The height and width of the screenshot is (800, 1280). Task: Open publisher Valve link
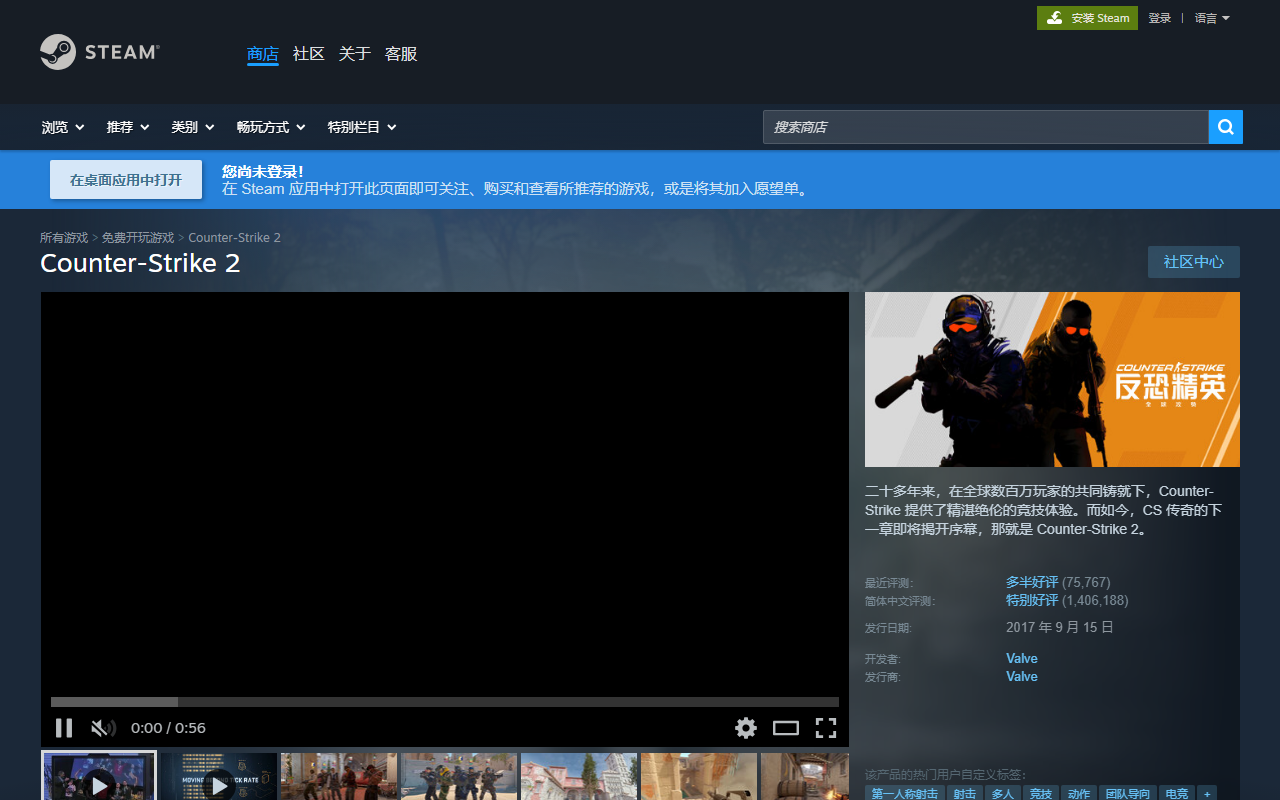1022,676
